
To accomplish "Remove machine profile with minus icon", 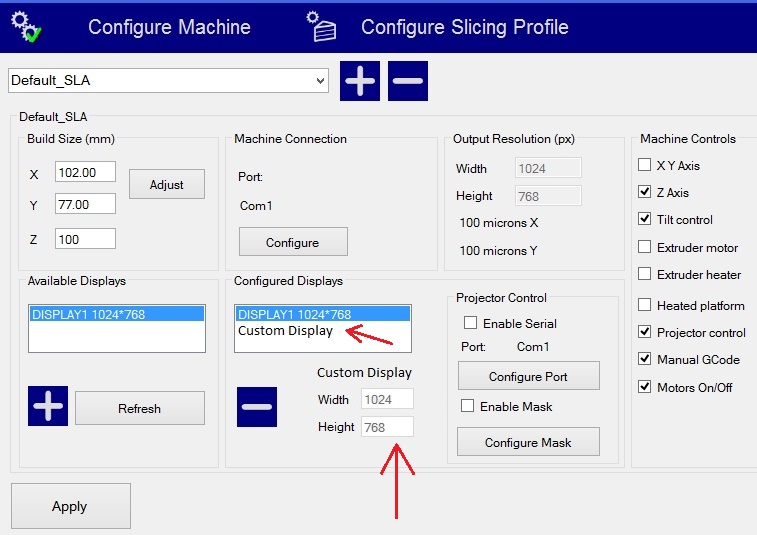I will [x=408, y=81].
